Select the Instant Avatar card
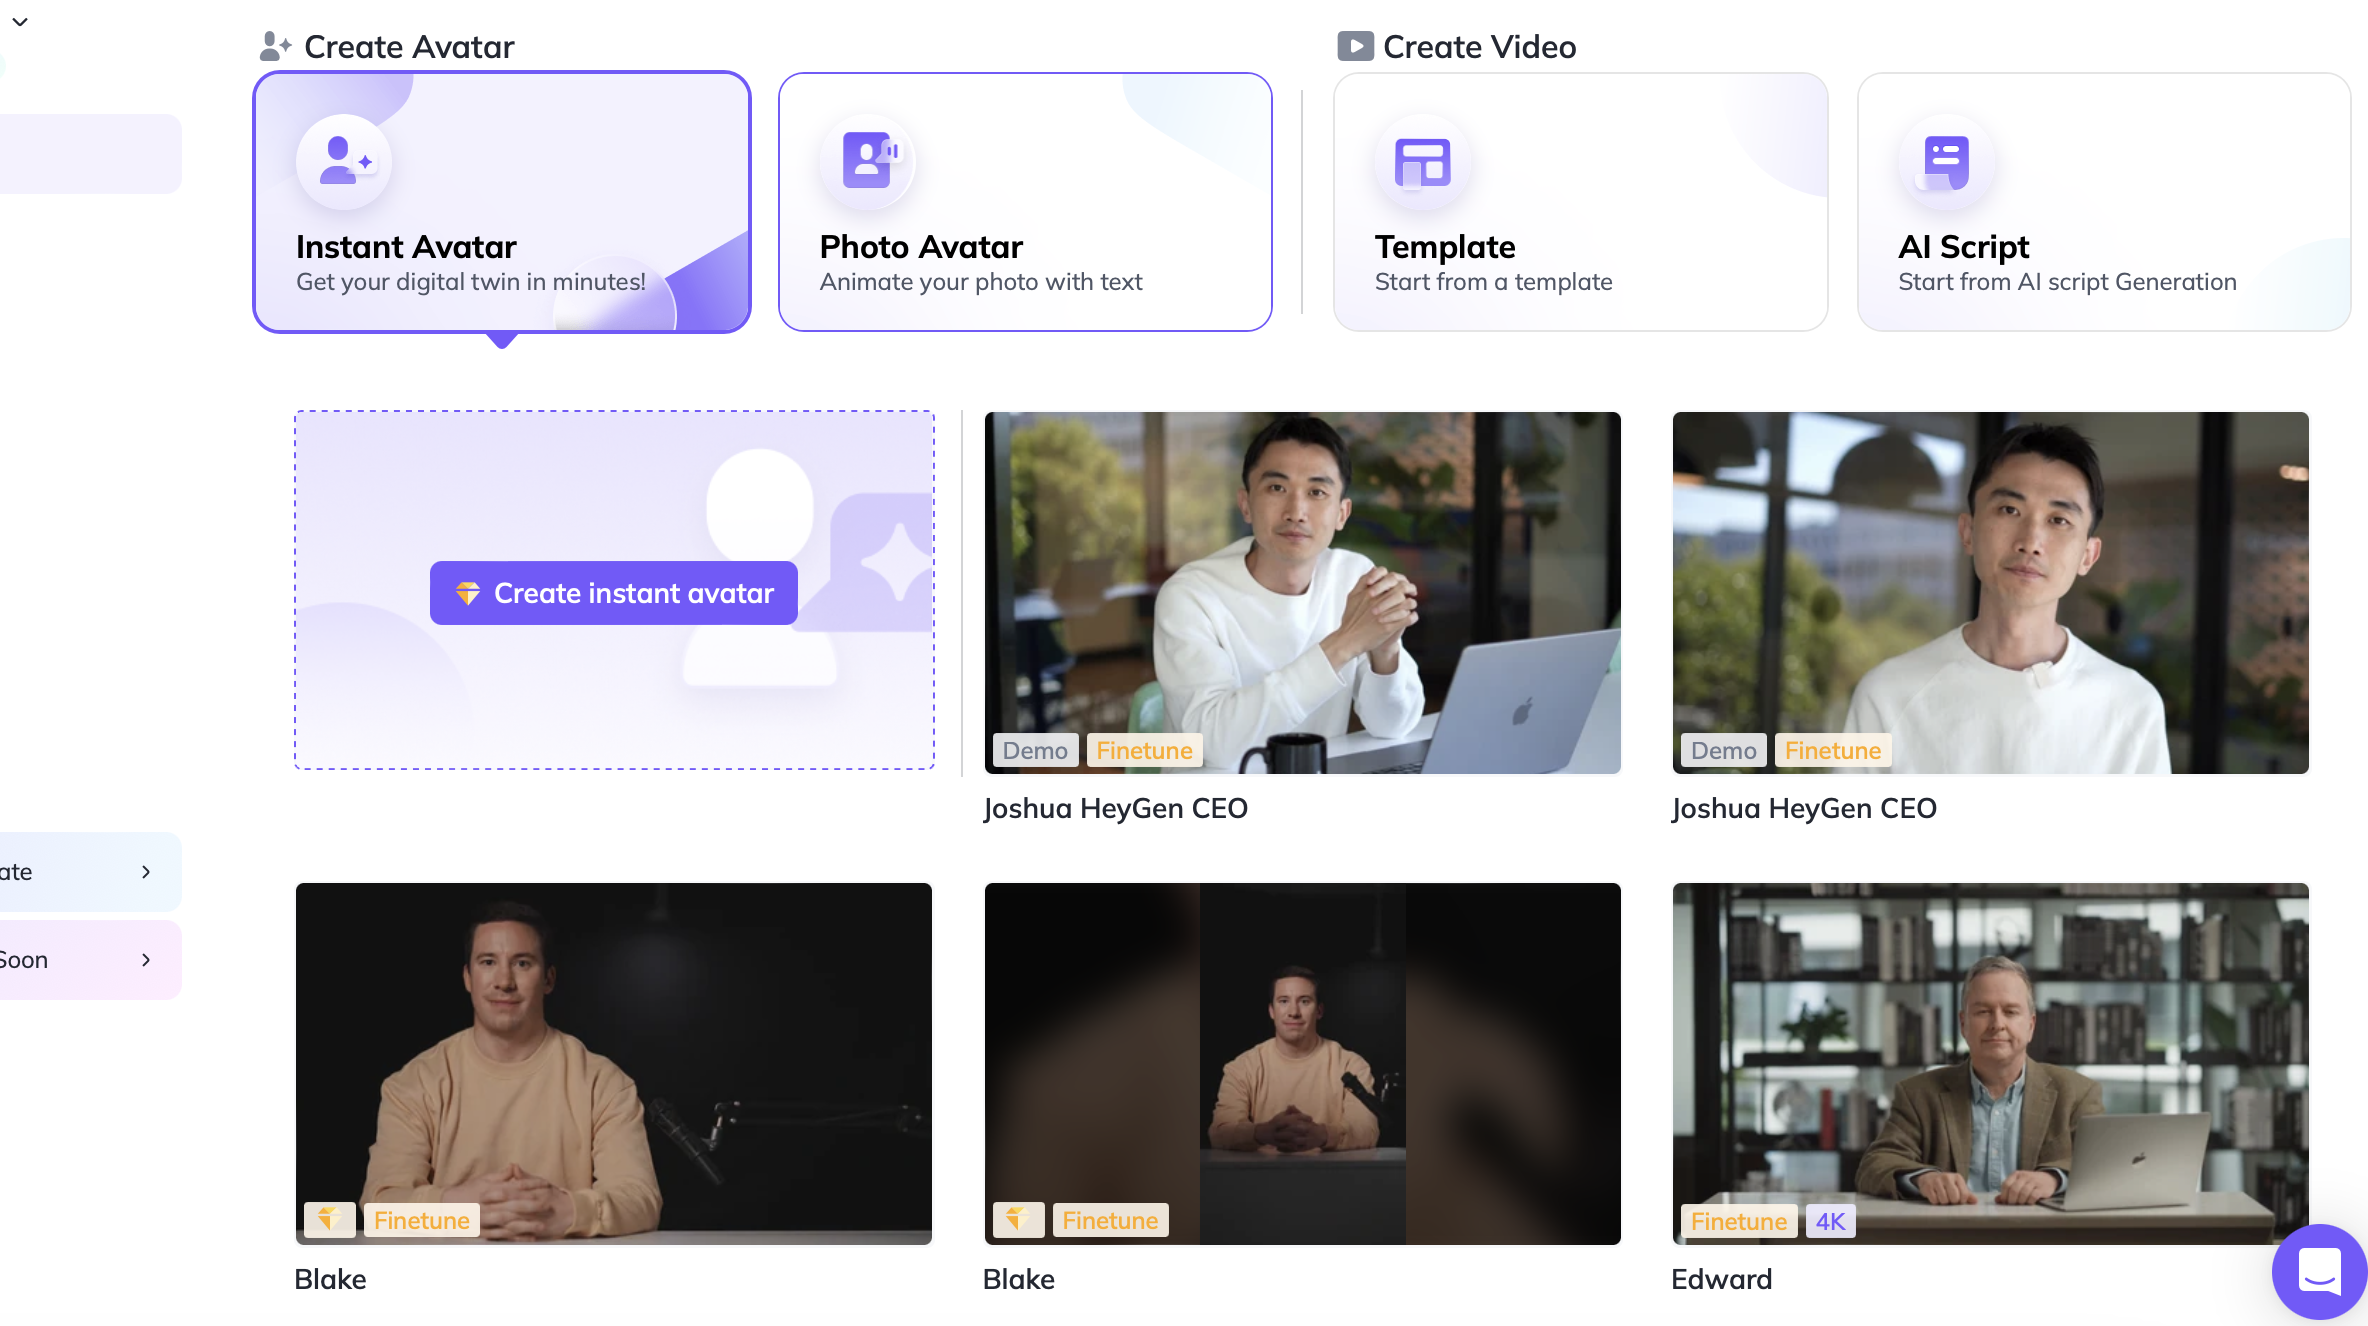 (x=501, y=201)
